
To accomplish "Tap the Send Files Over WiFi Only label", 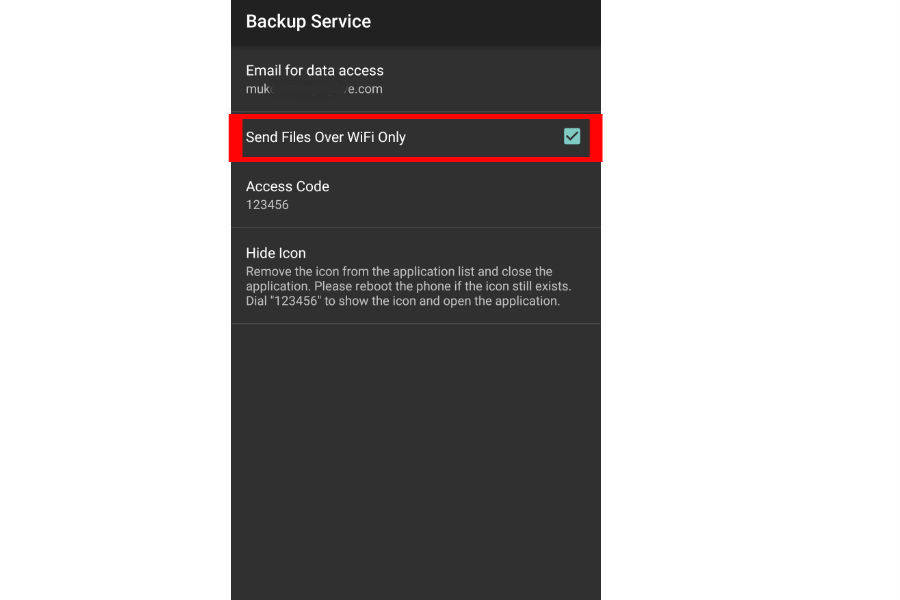I will pyautogui.click(x=325, y=137).
